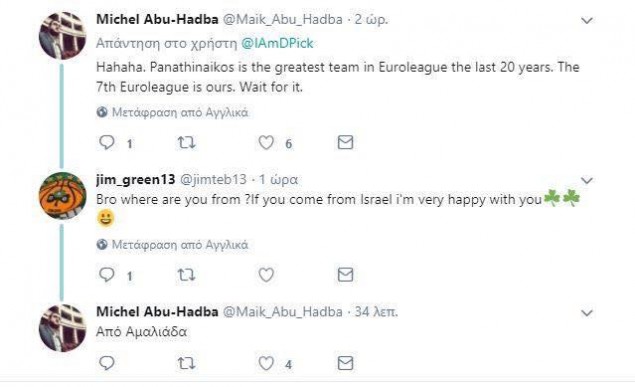Open the @IAmDPick profile link
The height and width of the screenshot is (387, 635).
(277, 43)
